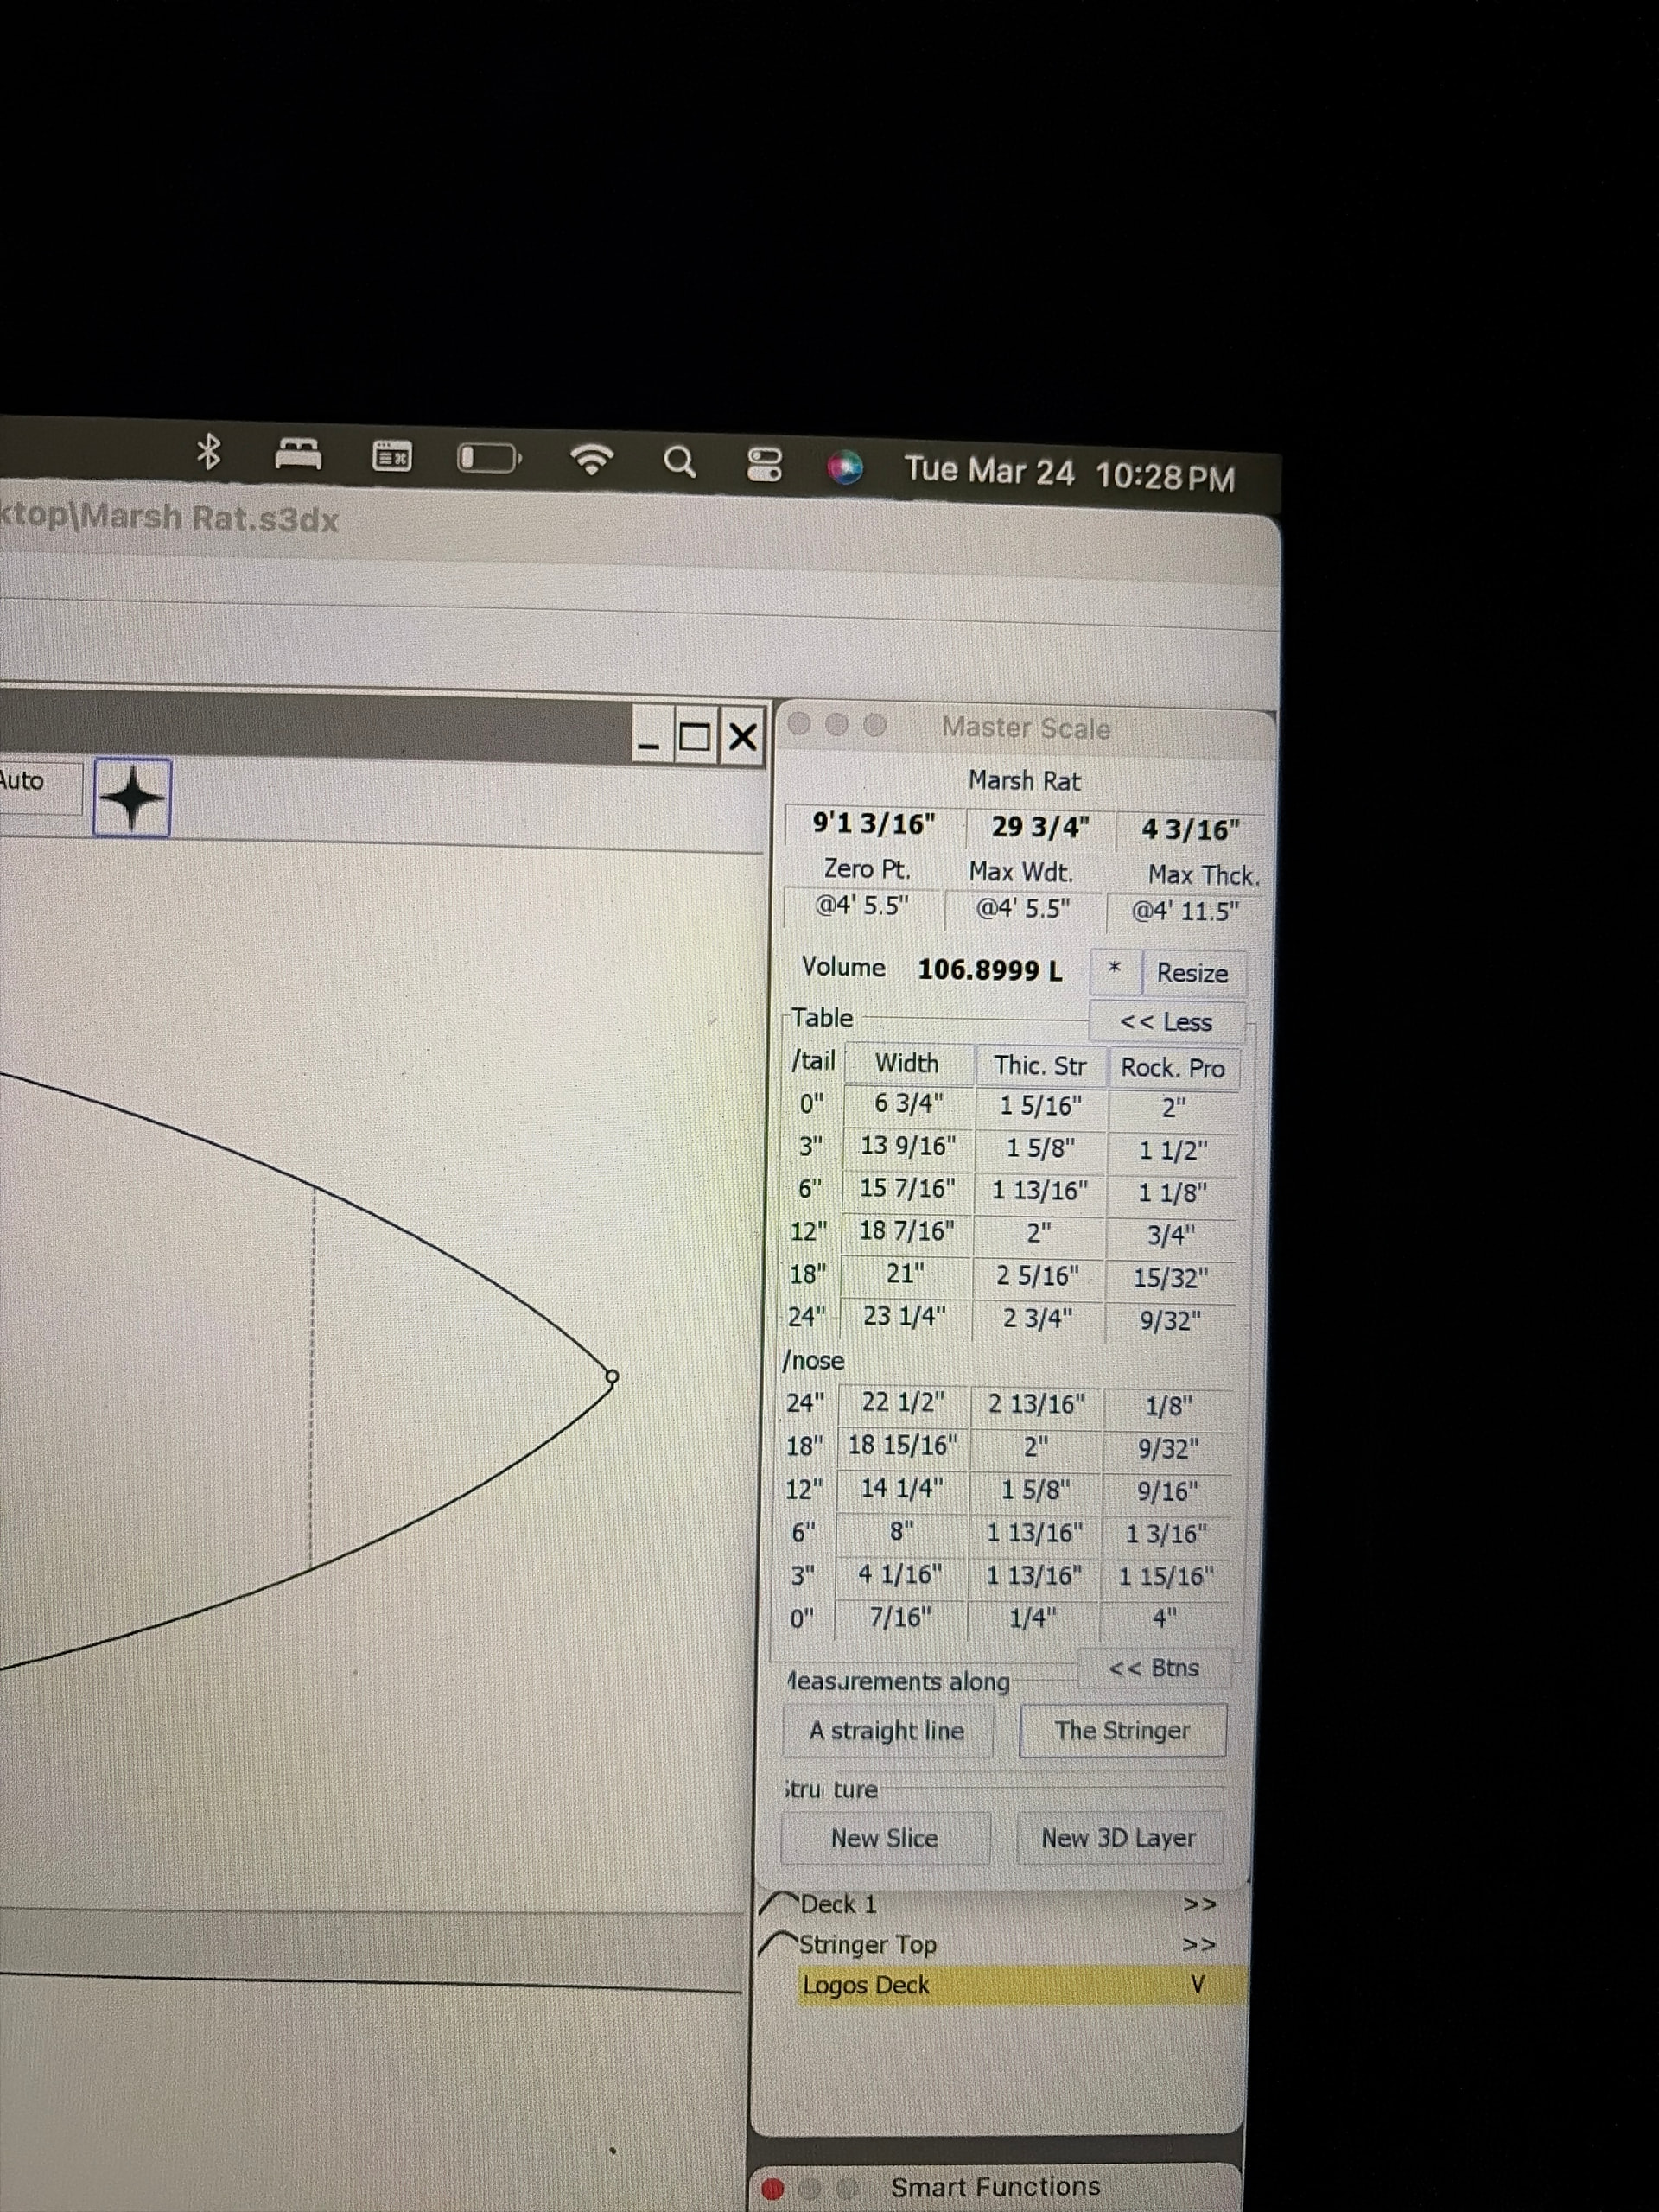The width and height of the screenshot is (1659, 2212).
Task: Collapse buttons with << Btns
Action: tap(1153, 1668)
